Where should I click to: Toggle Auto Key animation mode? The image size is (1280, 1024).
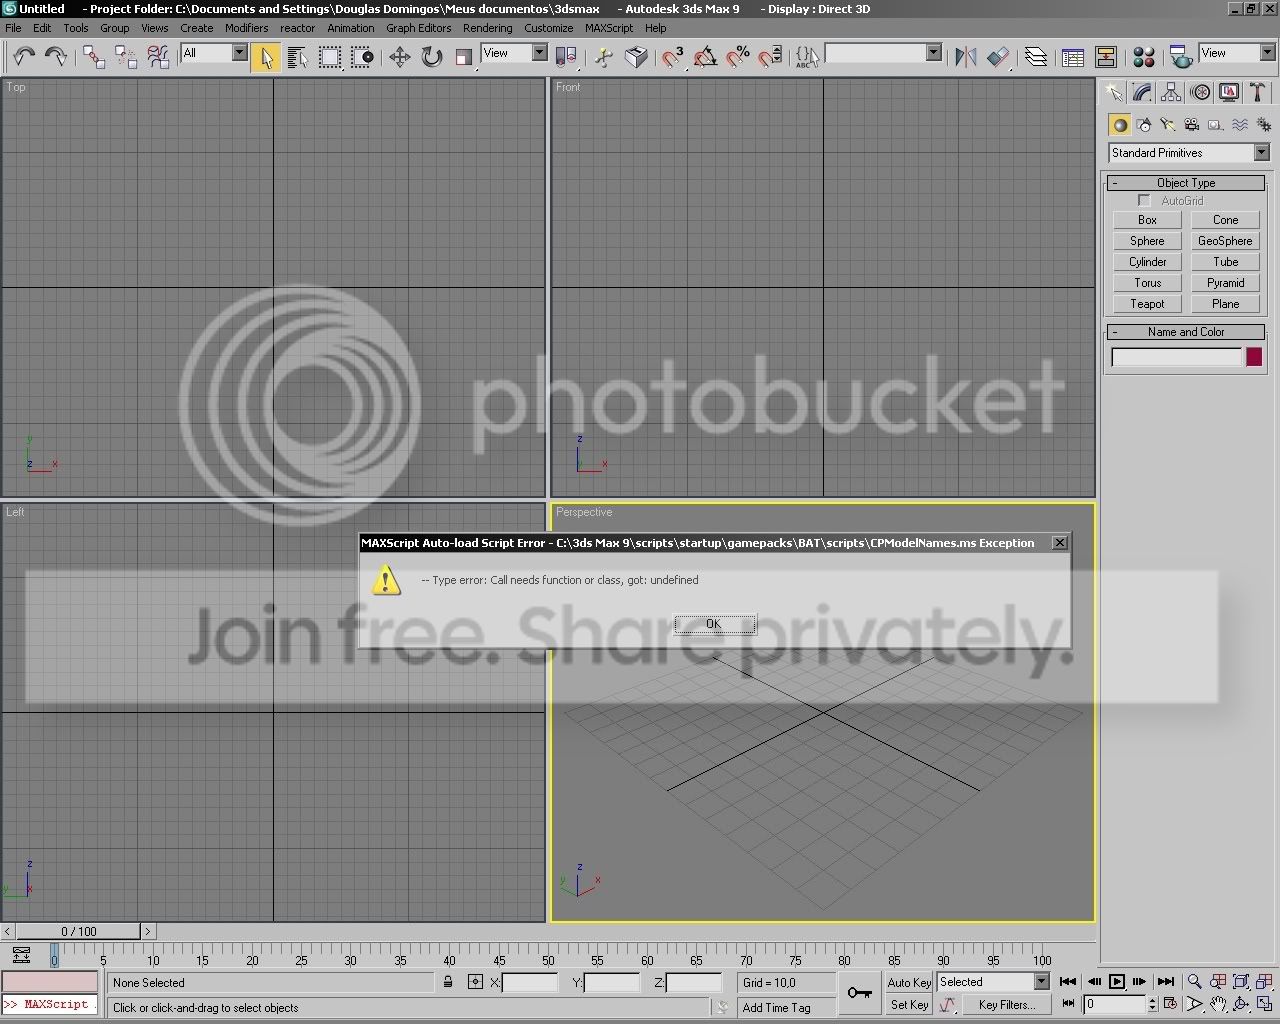click(909, 982)
